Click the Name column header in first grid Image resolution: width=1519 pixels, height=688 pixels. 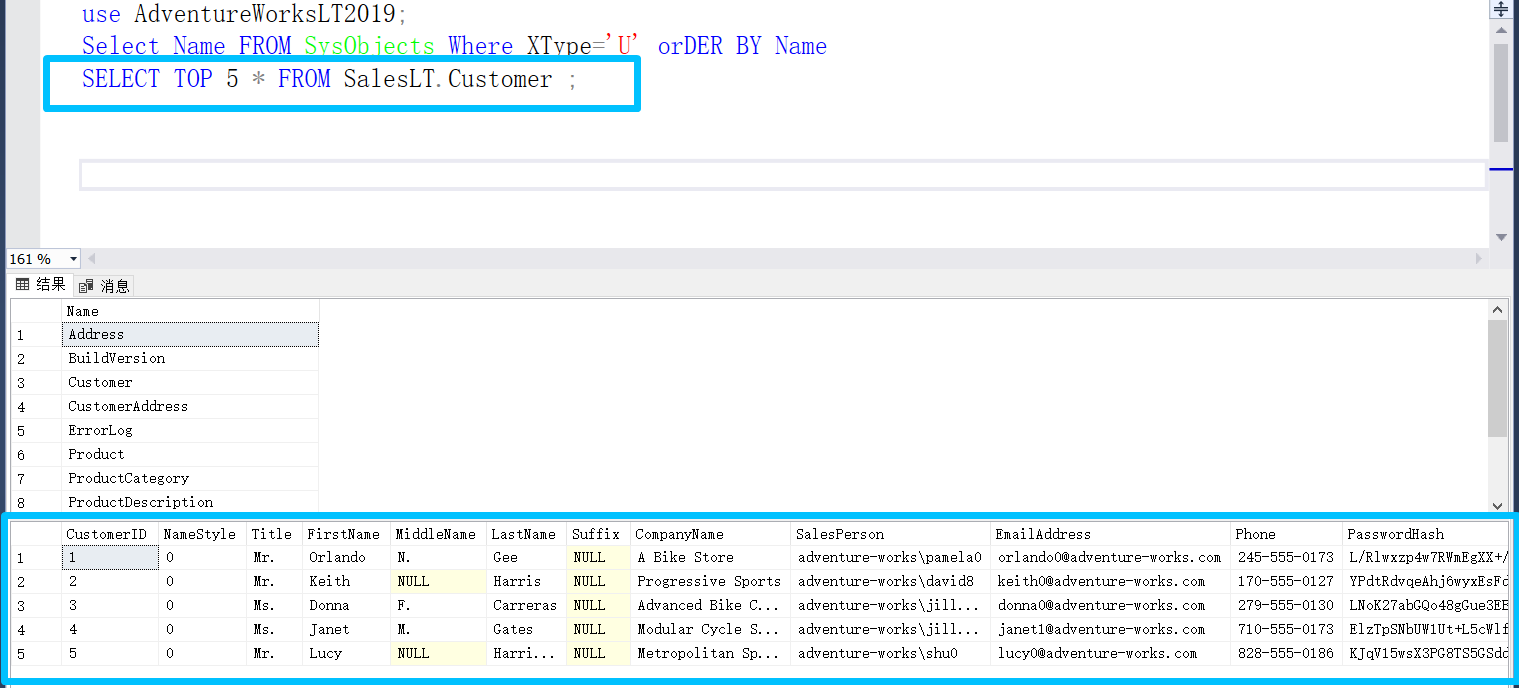(190, 311)
